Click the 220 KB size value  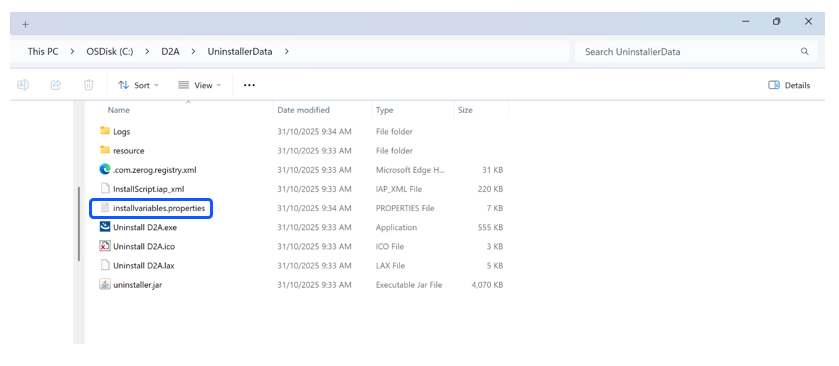click(x=490, y=189)
